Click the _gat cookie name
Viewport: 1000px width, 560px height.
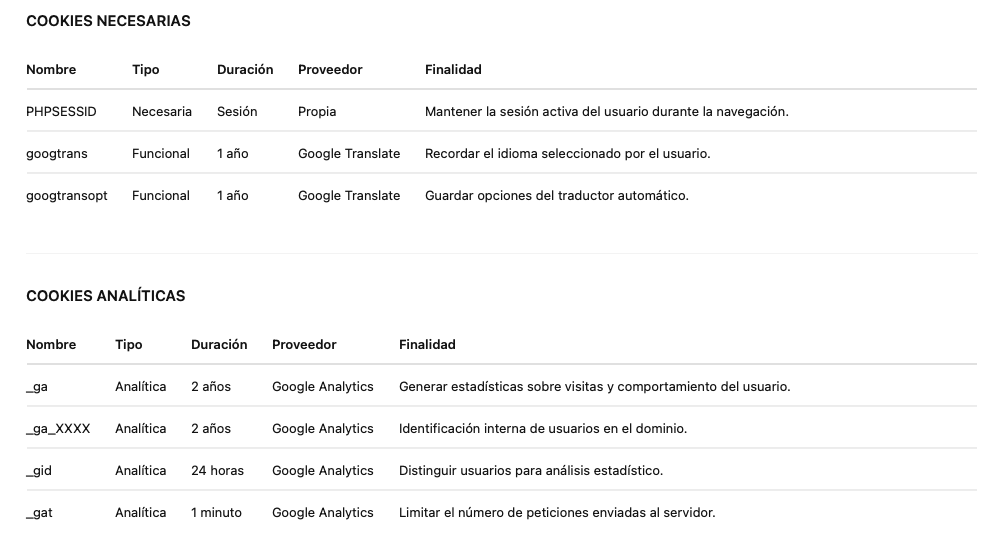point(39,513)
